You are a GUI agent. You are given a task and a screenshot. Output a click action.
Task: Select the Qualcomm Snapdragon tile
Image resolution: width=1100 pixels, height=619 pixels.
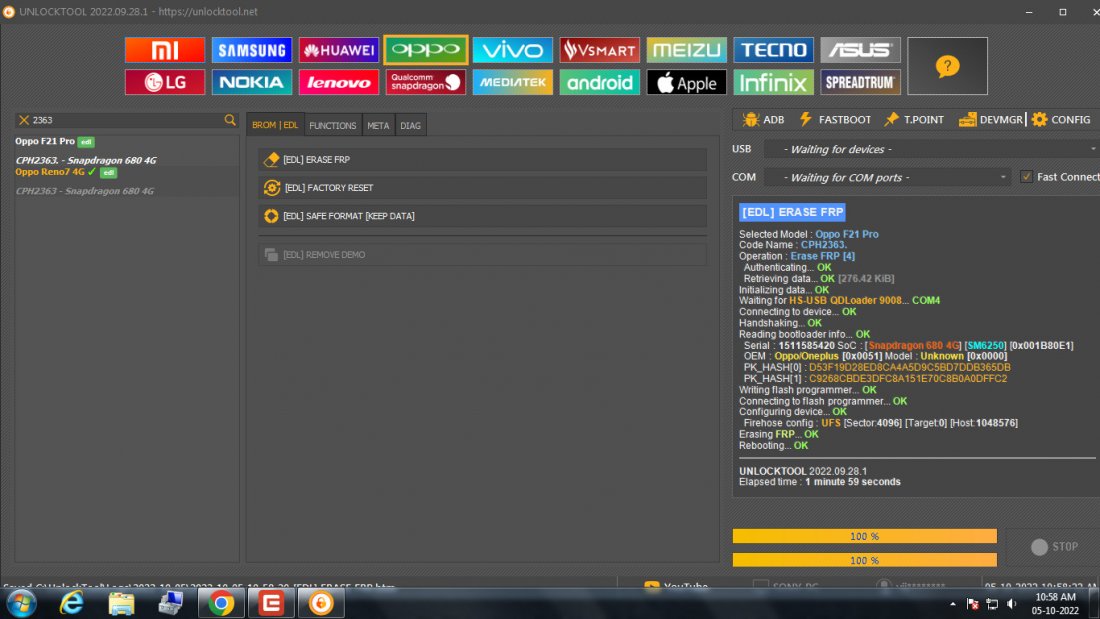pyautogui.click(x=426, y=82)
